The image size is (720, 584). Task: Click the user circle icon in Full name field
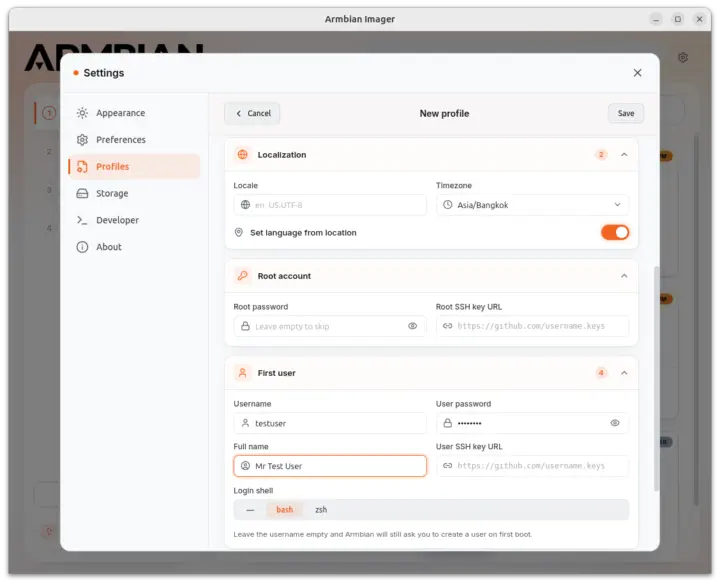(x=246, y=466)
